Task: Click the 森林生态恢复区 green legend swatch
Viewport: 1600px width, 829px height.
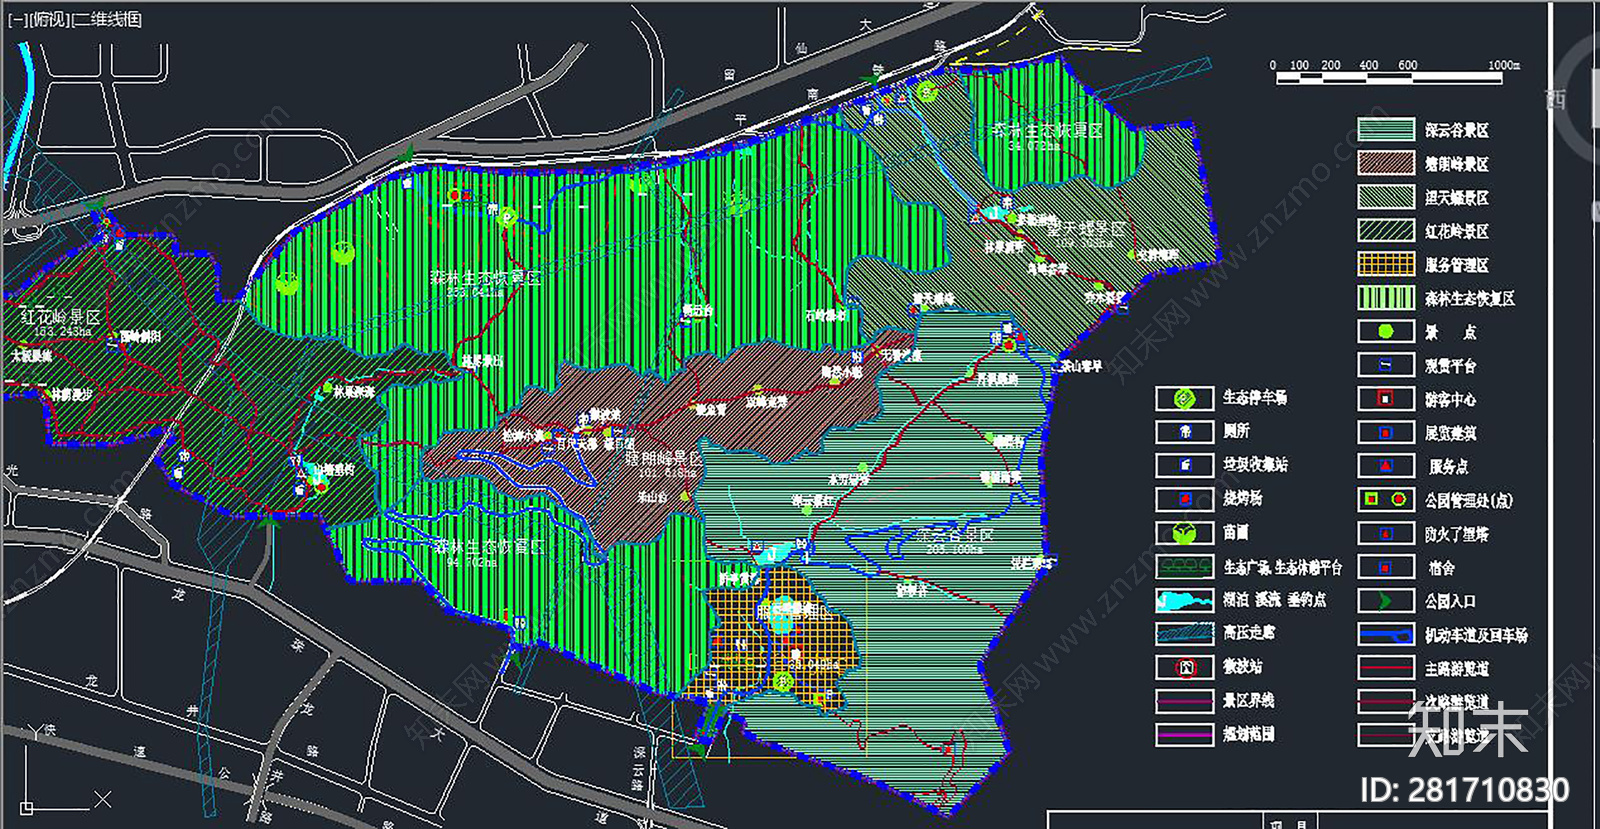Action: (1385, 297)
